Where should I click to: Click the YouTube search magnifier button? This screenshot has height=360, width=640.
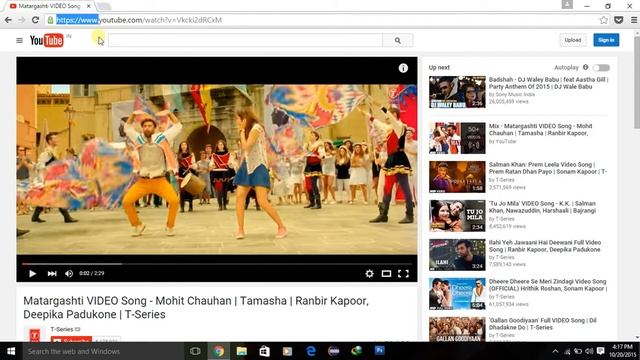pyautogui.click(x=398, y=40)
